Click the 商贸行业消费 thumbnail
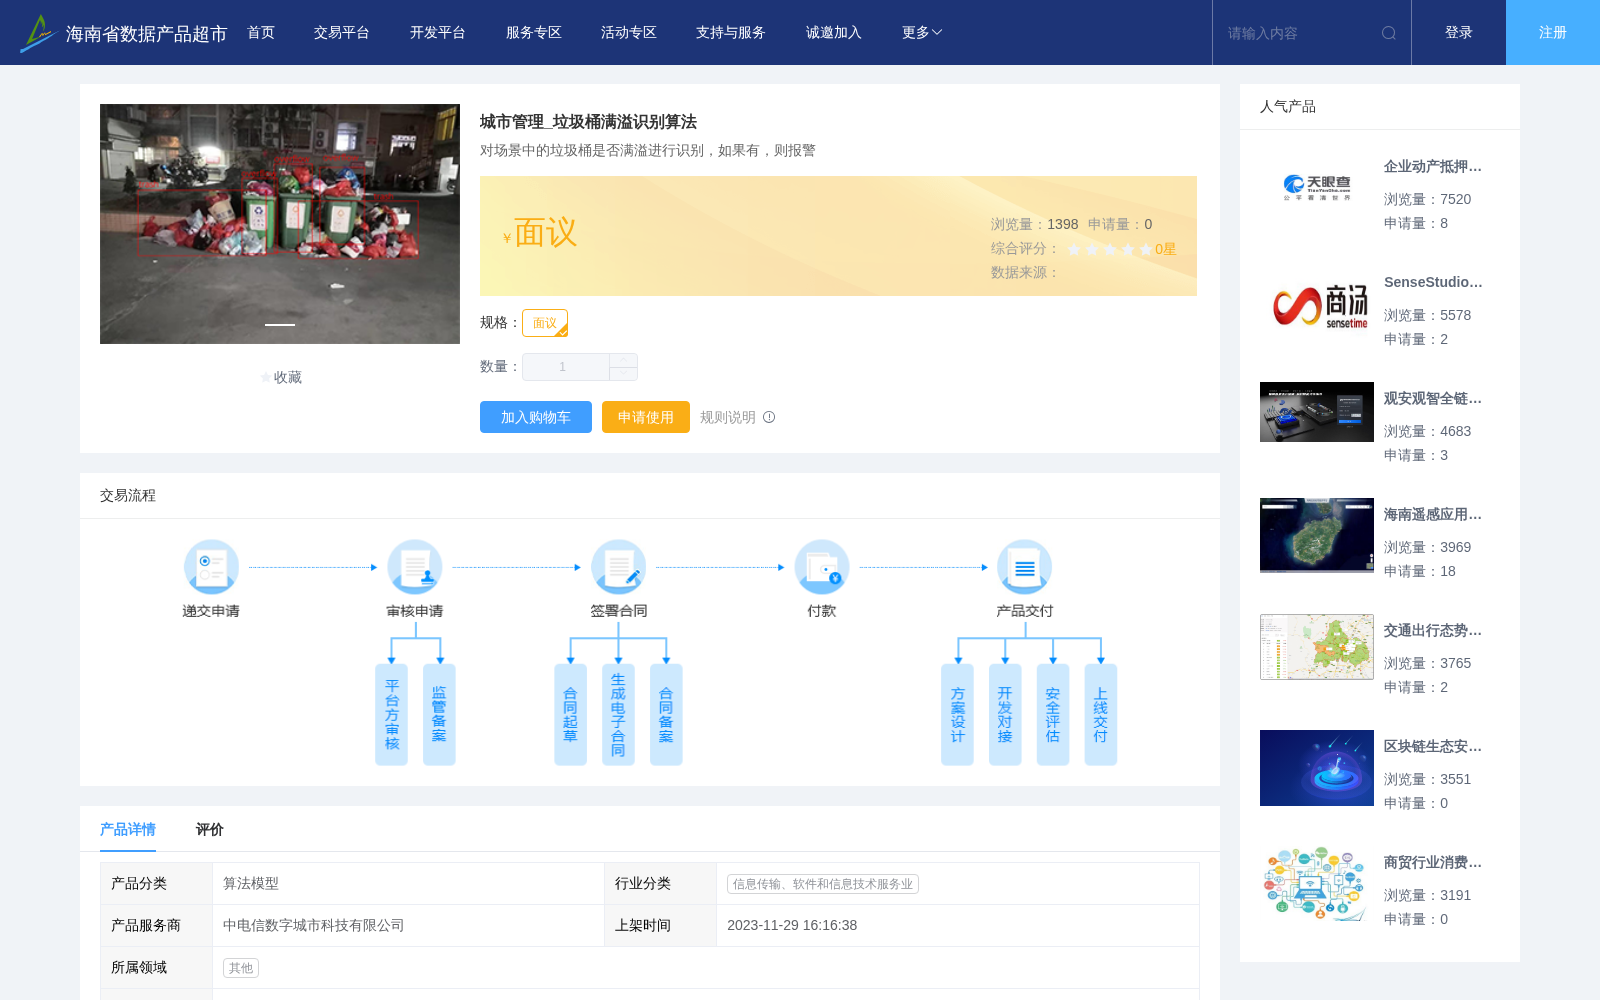The image size is (1600, 1000). (1317, 884)
